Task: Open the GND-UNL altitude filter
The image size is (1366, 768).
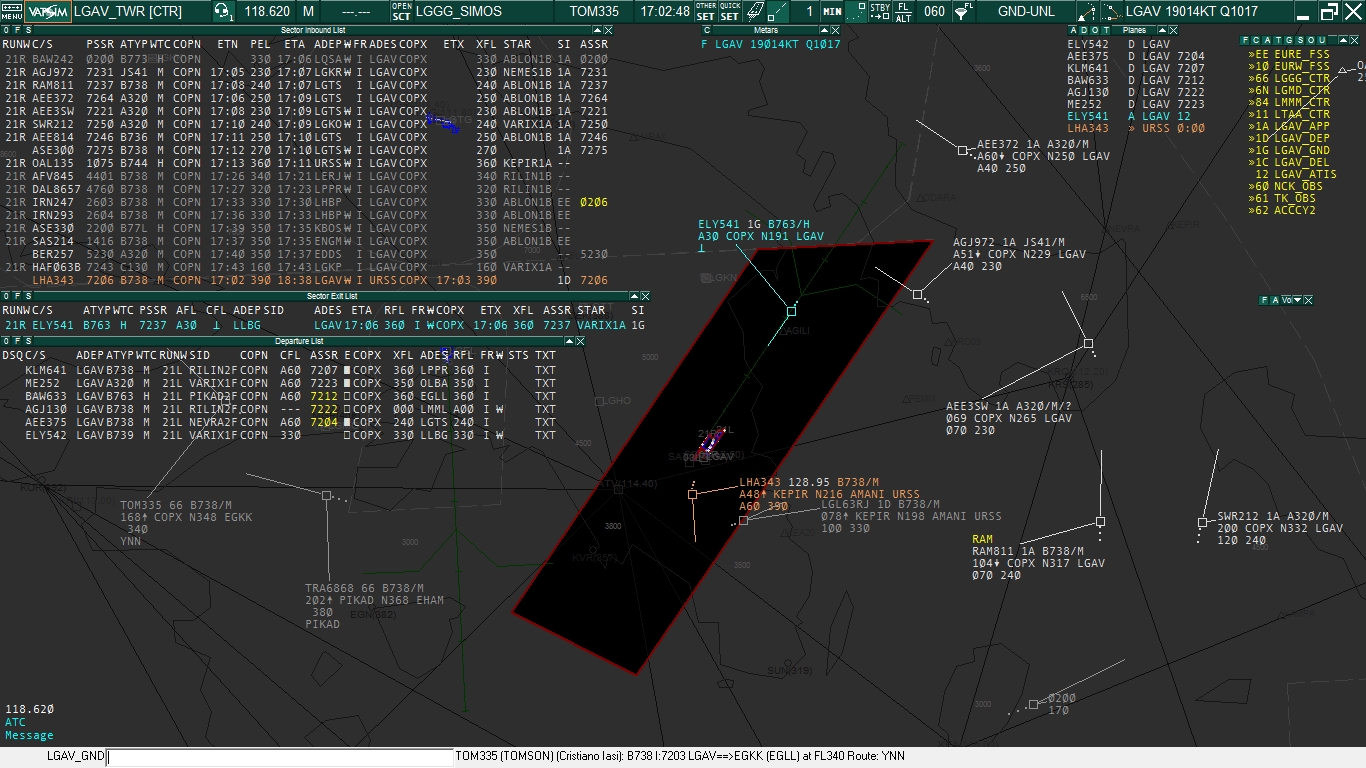Action: pyautogui.click(x=1025, y=12)
